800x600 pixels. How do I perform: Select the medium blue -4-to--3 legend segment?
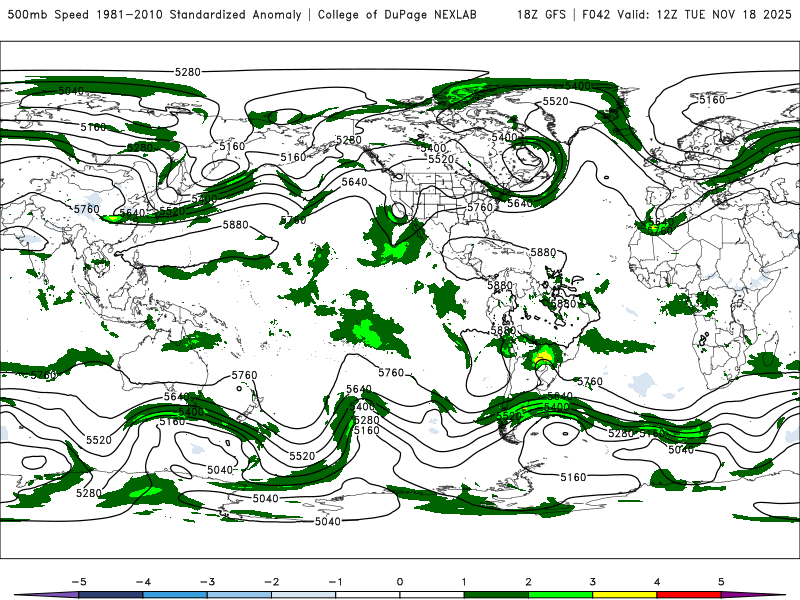tap(175, 595)
